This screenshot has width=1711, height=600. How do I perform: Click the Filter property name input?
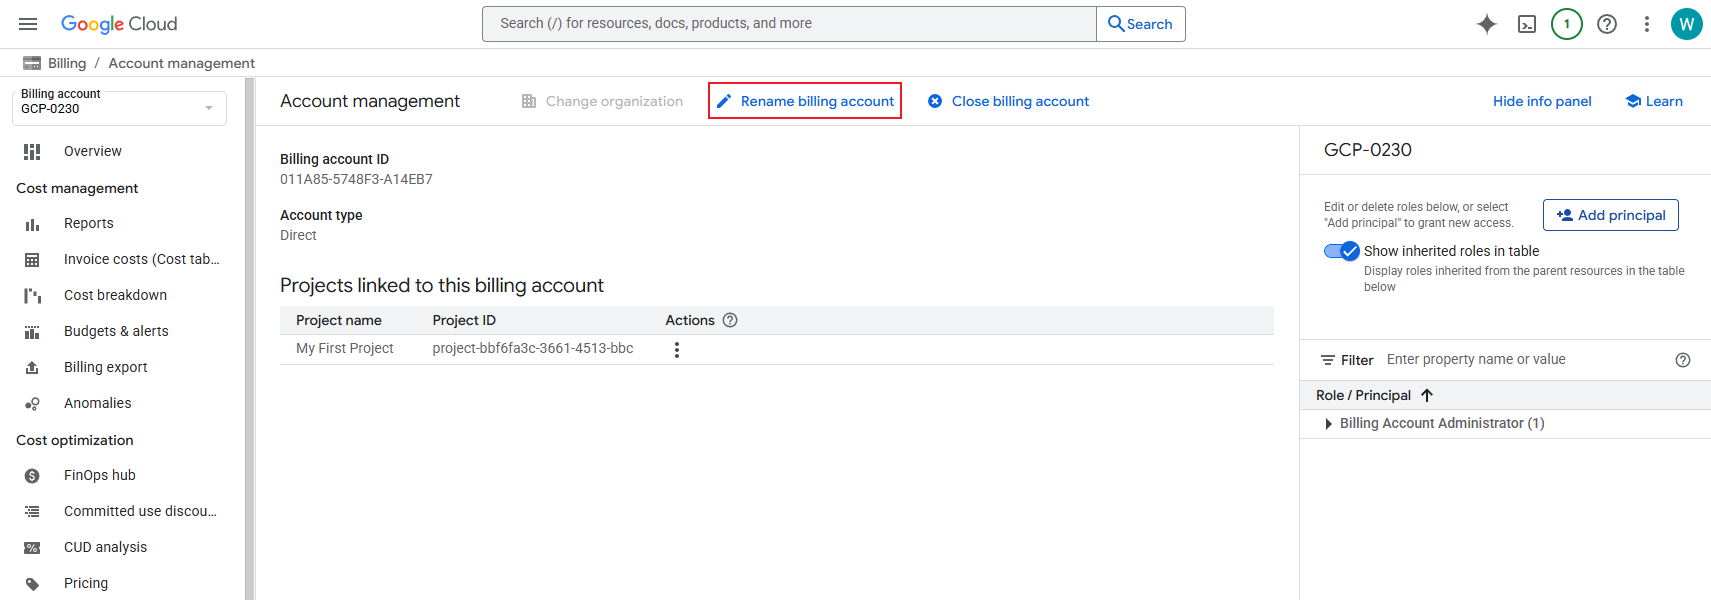pos(1525,360)
